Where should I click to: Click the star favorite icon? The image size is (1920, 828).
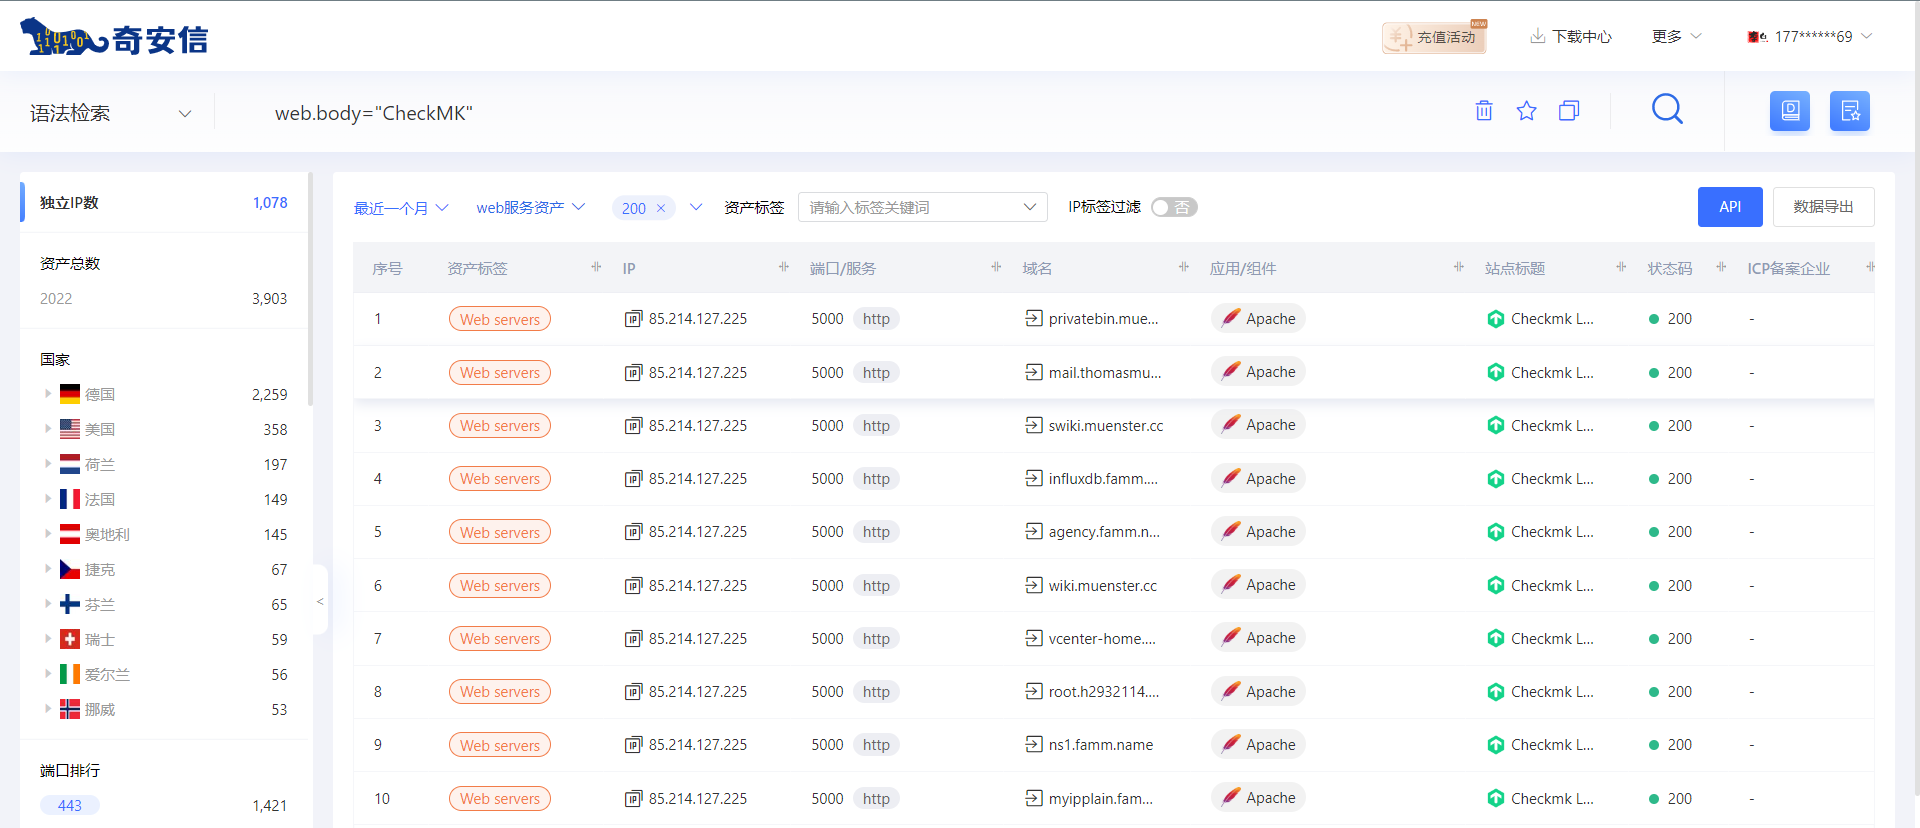point(1526,111)
